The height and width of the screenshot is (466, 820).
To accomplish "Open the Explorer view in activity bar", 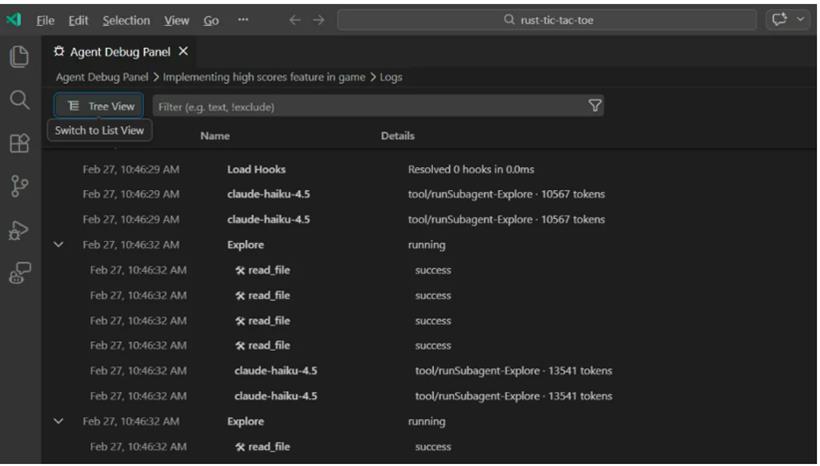I will 18,57.
